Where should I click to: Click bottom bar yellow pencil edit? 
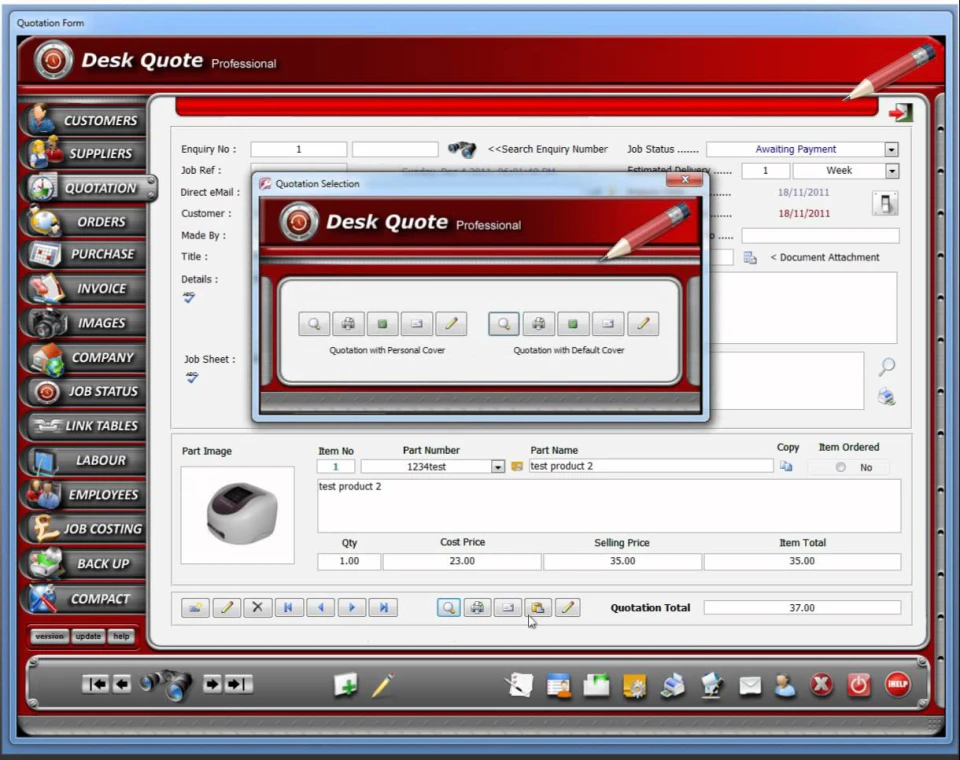coord(383,685)
